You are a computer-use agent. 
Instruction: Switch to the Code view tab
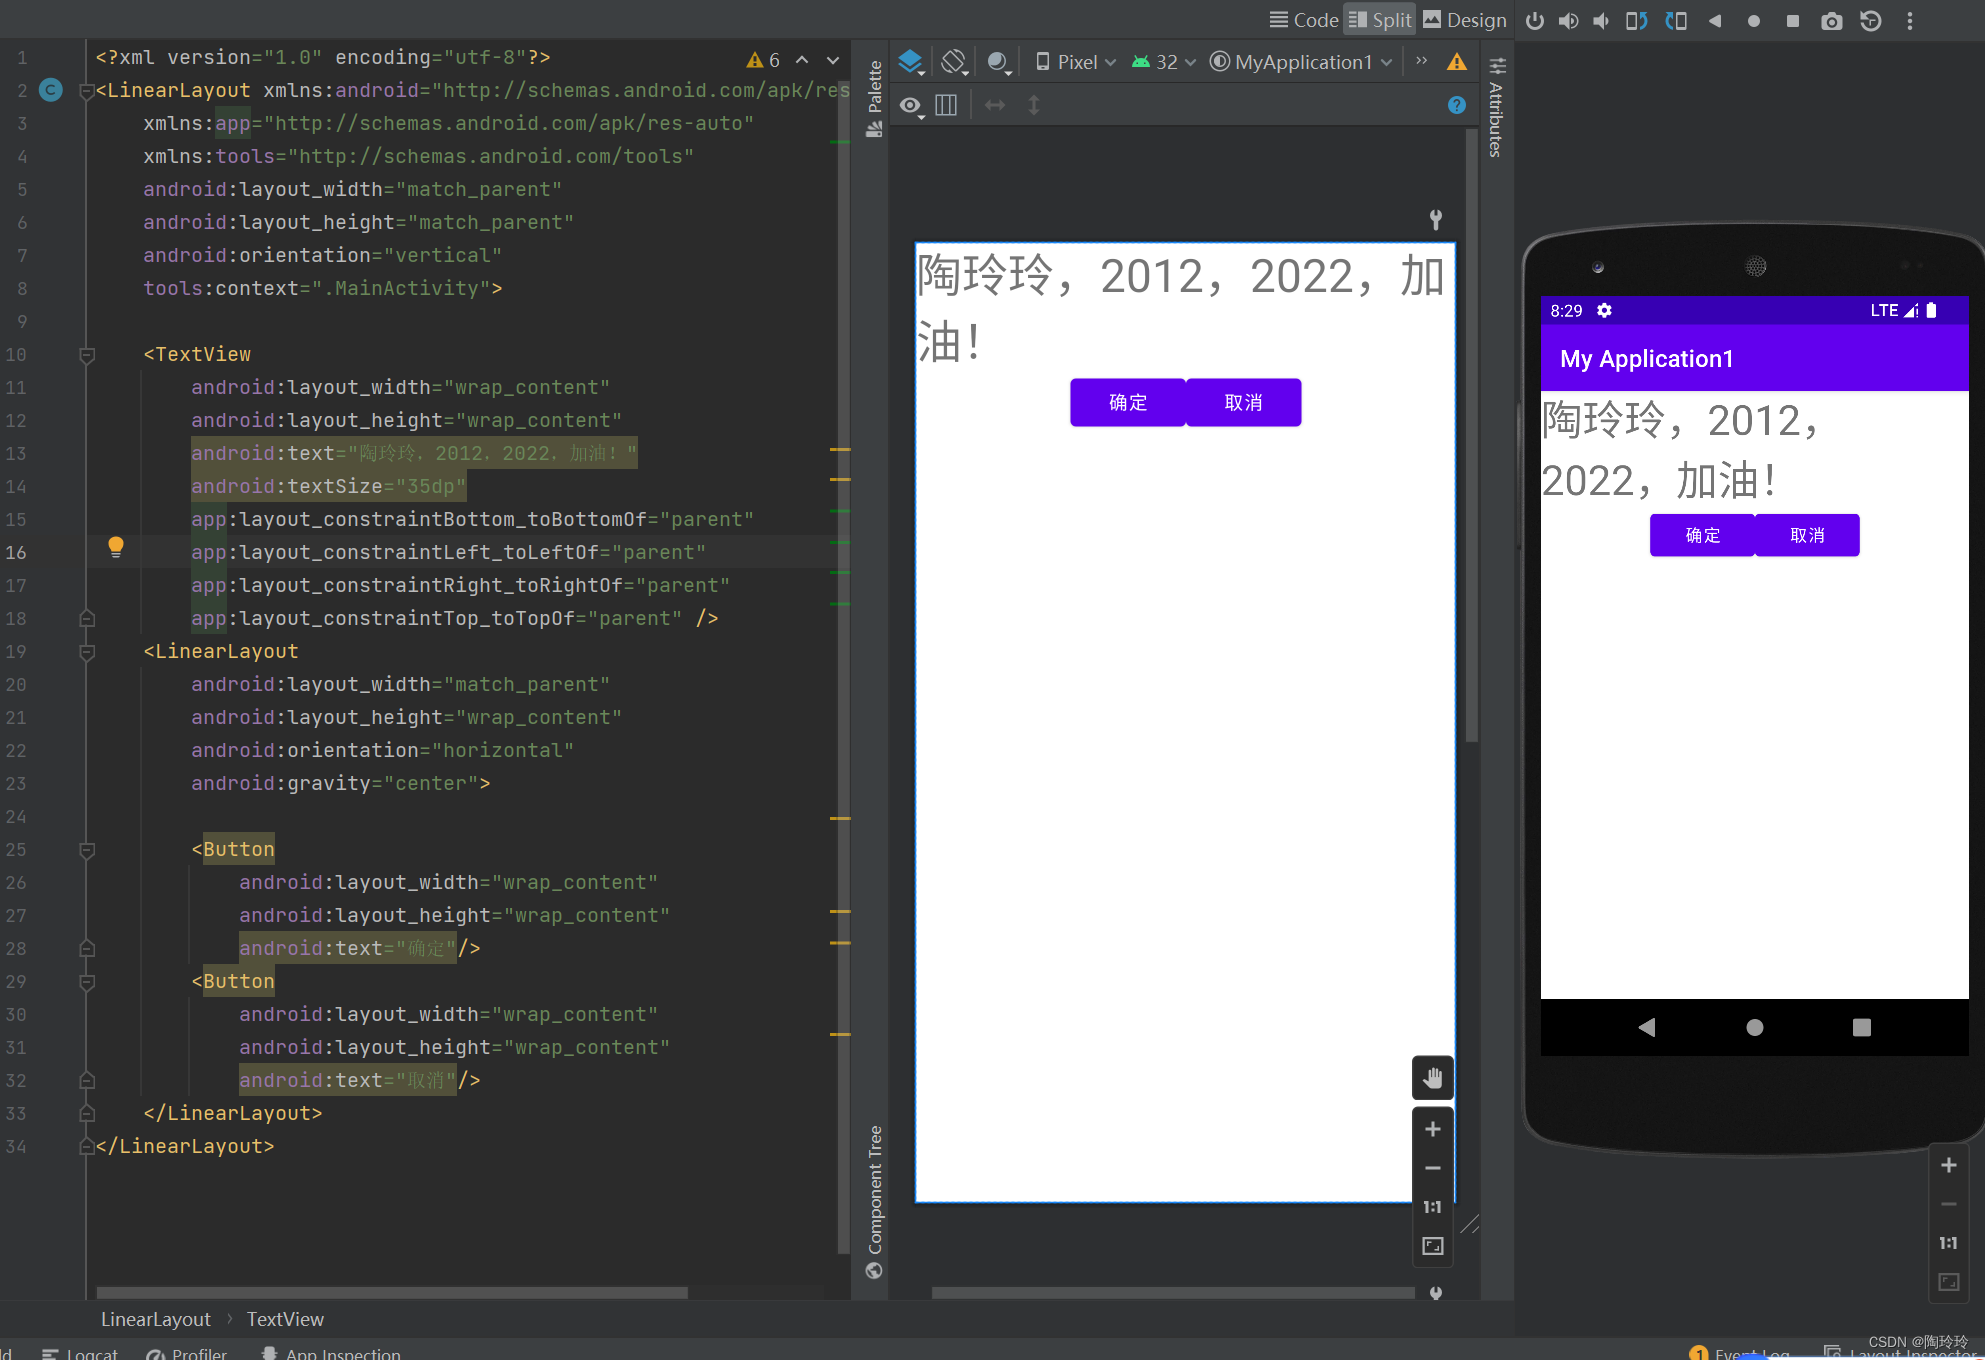(x=1304, y=20)
